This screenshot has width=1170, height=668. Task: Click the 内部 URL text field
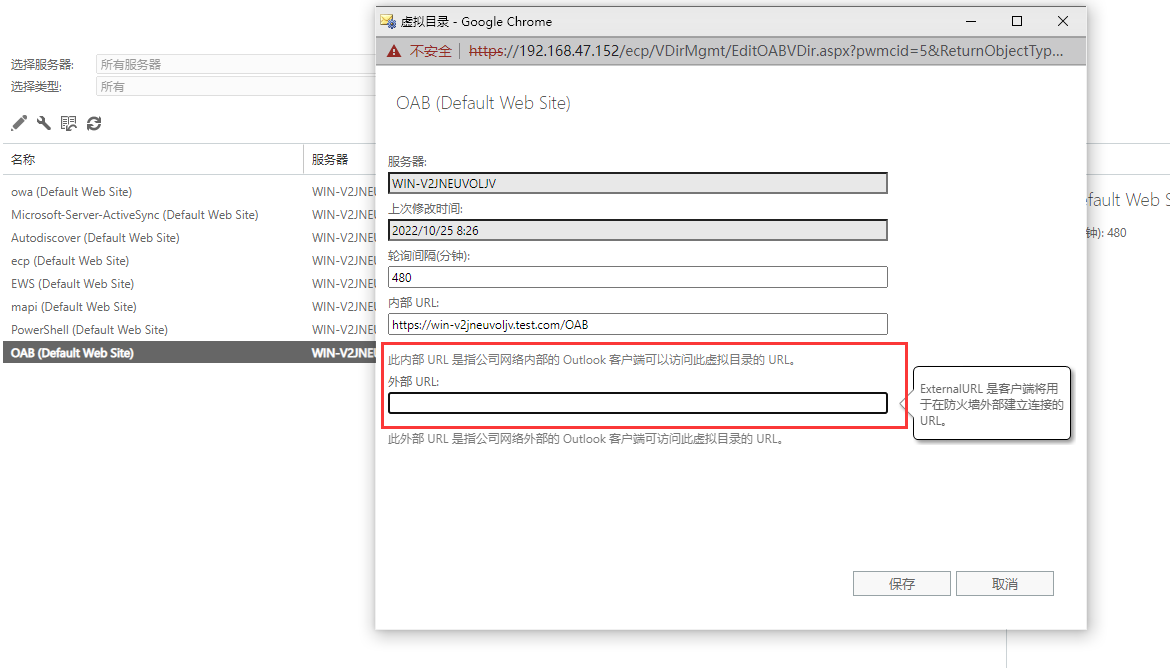[637, 324]
